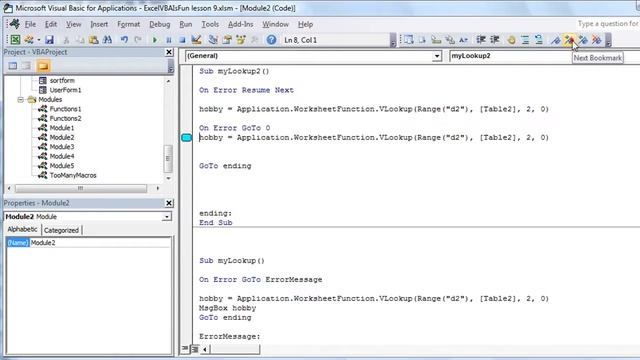640x360 pixels.
Task: Click View Code in the Project panel
Action: click(x=13, y=66)
